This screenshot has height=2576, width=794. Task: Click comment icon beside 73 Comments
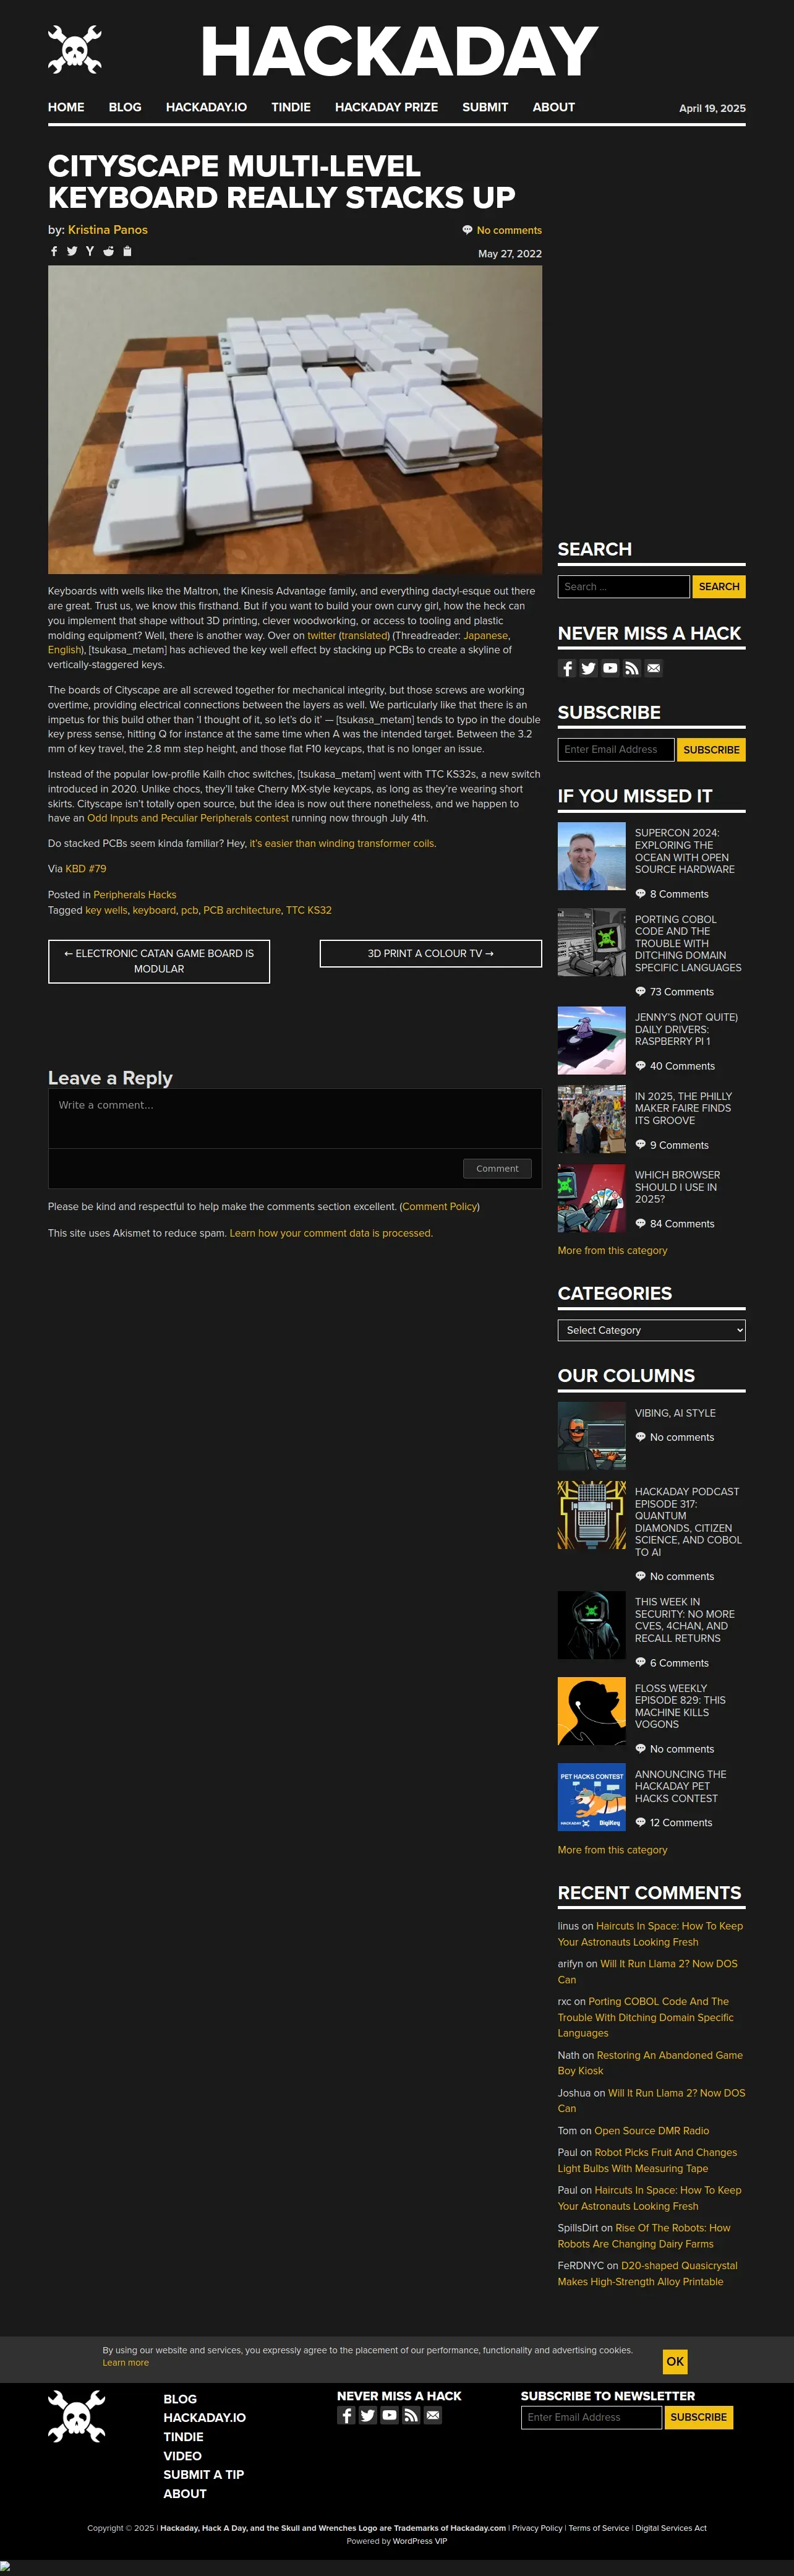(x=641, y=992)
